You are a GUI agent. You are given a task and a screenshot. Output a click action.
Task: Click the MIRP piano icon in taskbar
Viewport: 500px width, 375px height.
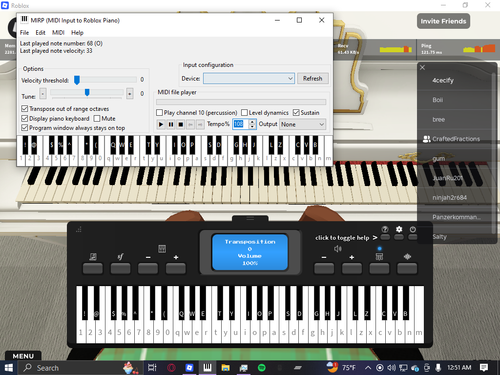point(207,368)
